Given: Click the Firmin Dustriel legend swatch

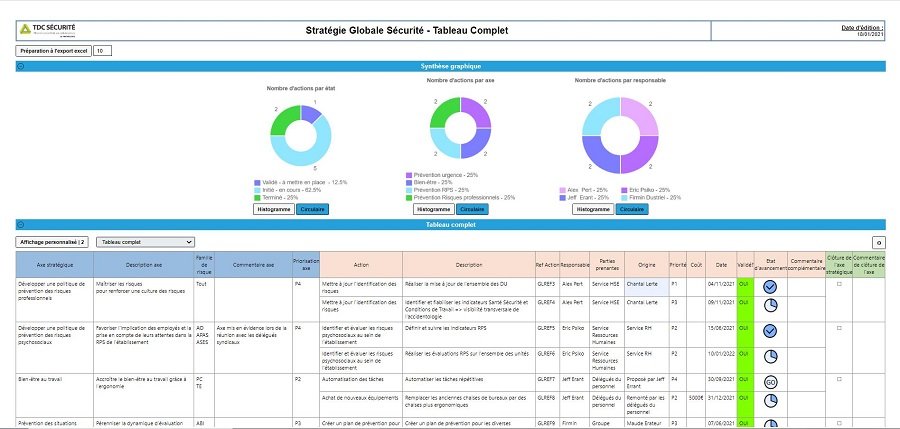Looking at the screenshot, I should pos(624,198).
